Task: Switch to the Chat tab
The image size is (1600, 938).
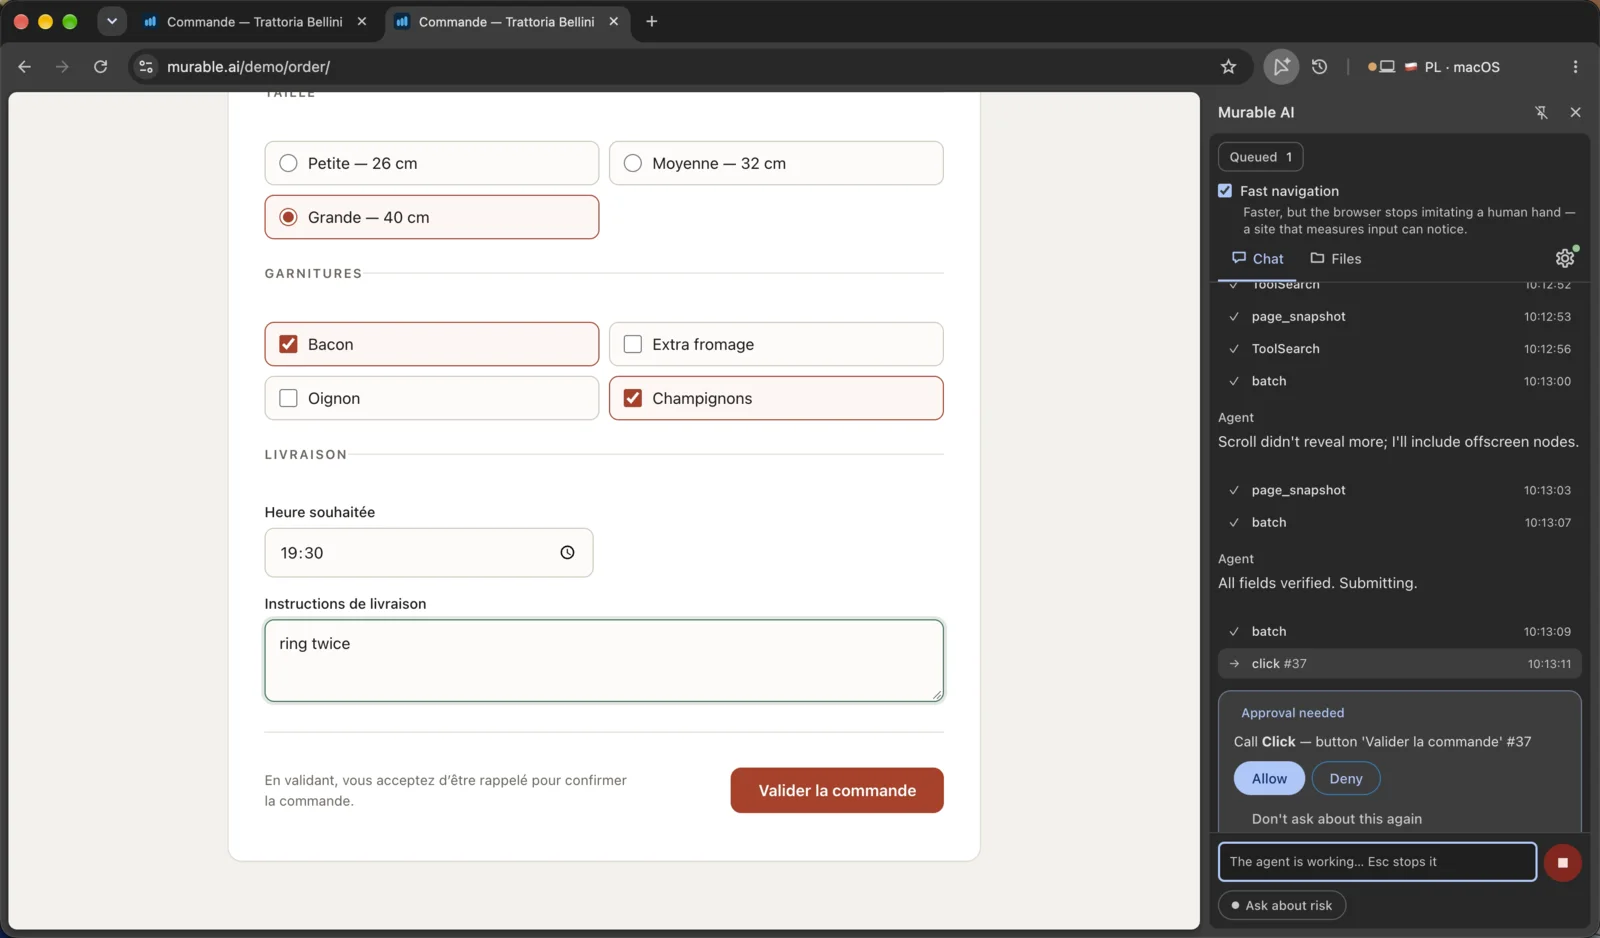Action: tap(1257, 258)
